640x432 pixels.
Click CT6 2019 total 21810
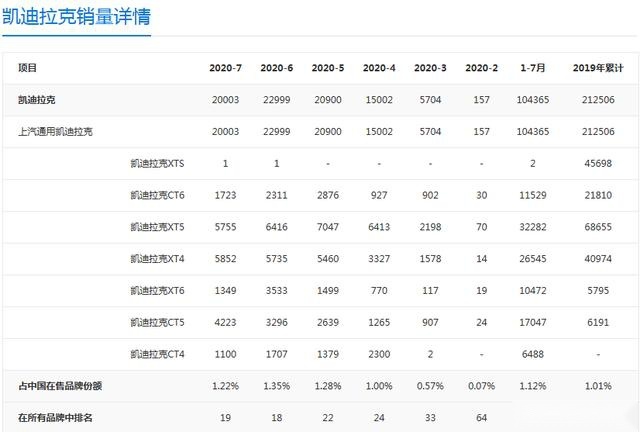pyautogui.click(x=598, y=195)
